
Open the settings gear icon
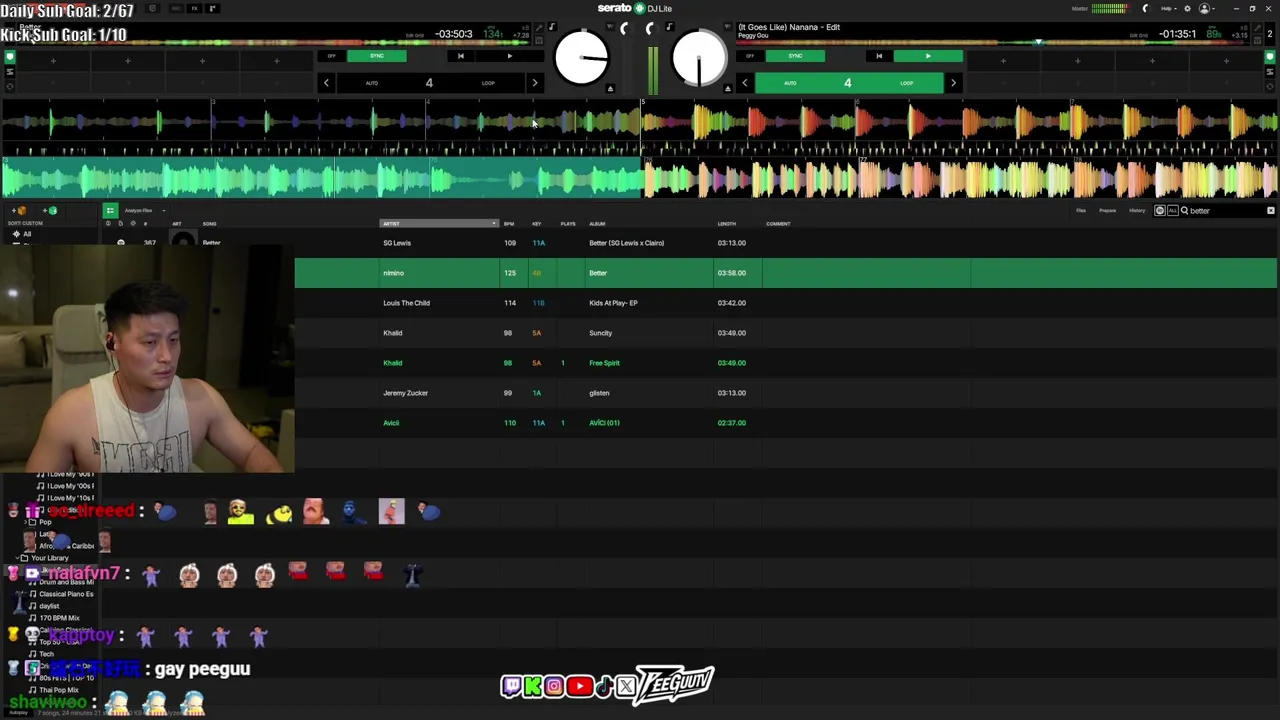point(1187,8)
